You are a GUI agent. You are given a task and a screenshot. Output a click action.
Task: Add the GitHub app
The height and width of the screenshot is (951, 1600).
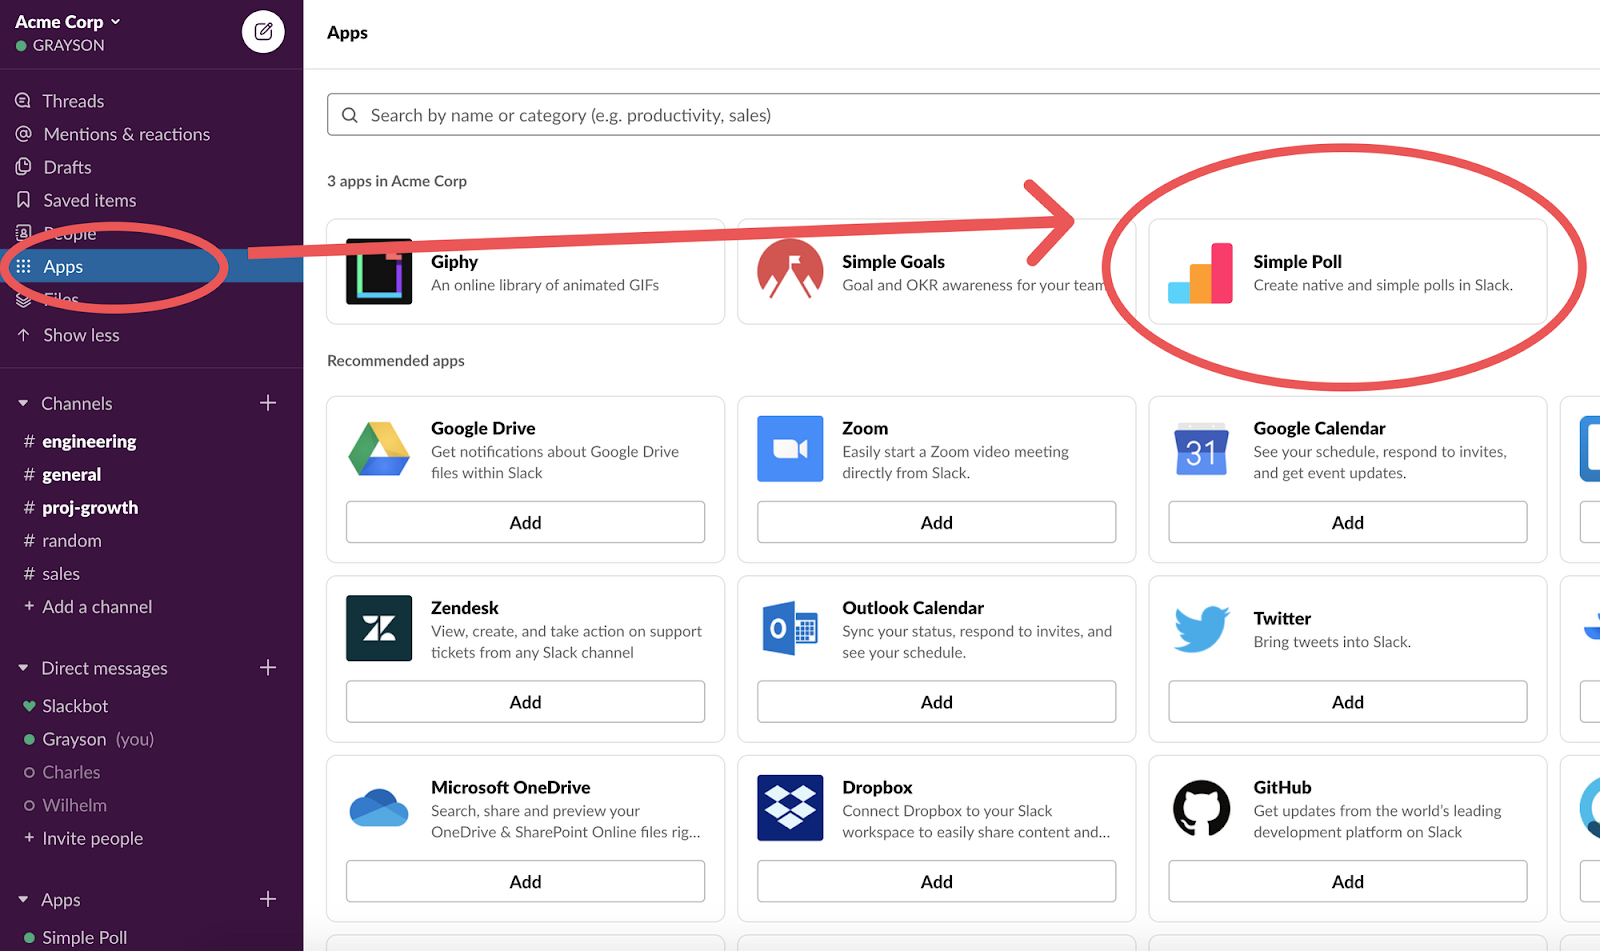pos(1347,881)
